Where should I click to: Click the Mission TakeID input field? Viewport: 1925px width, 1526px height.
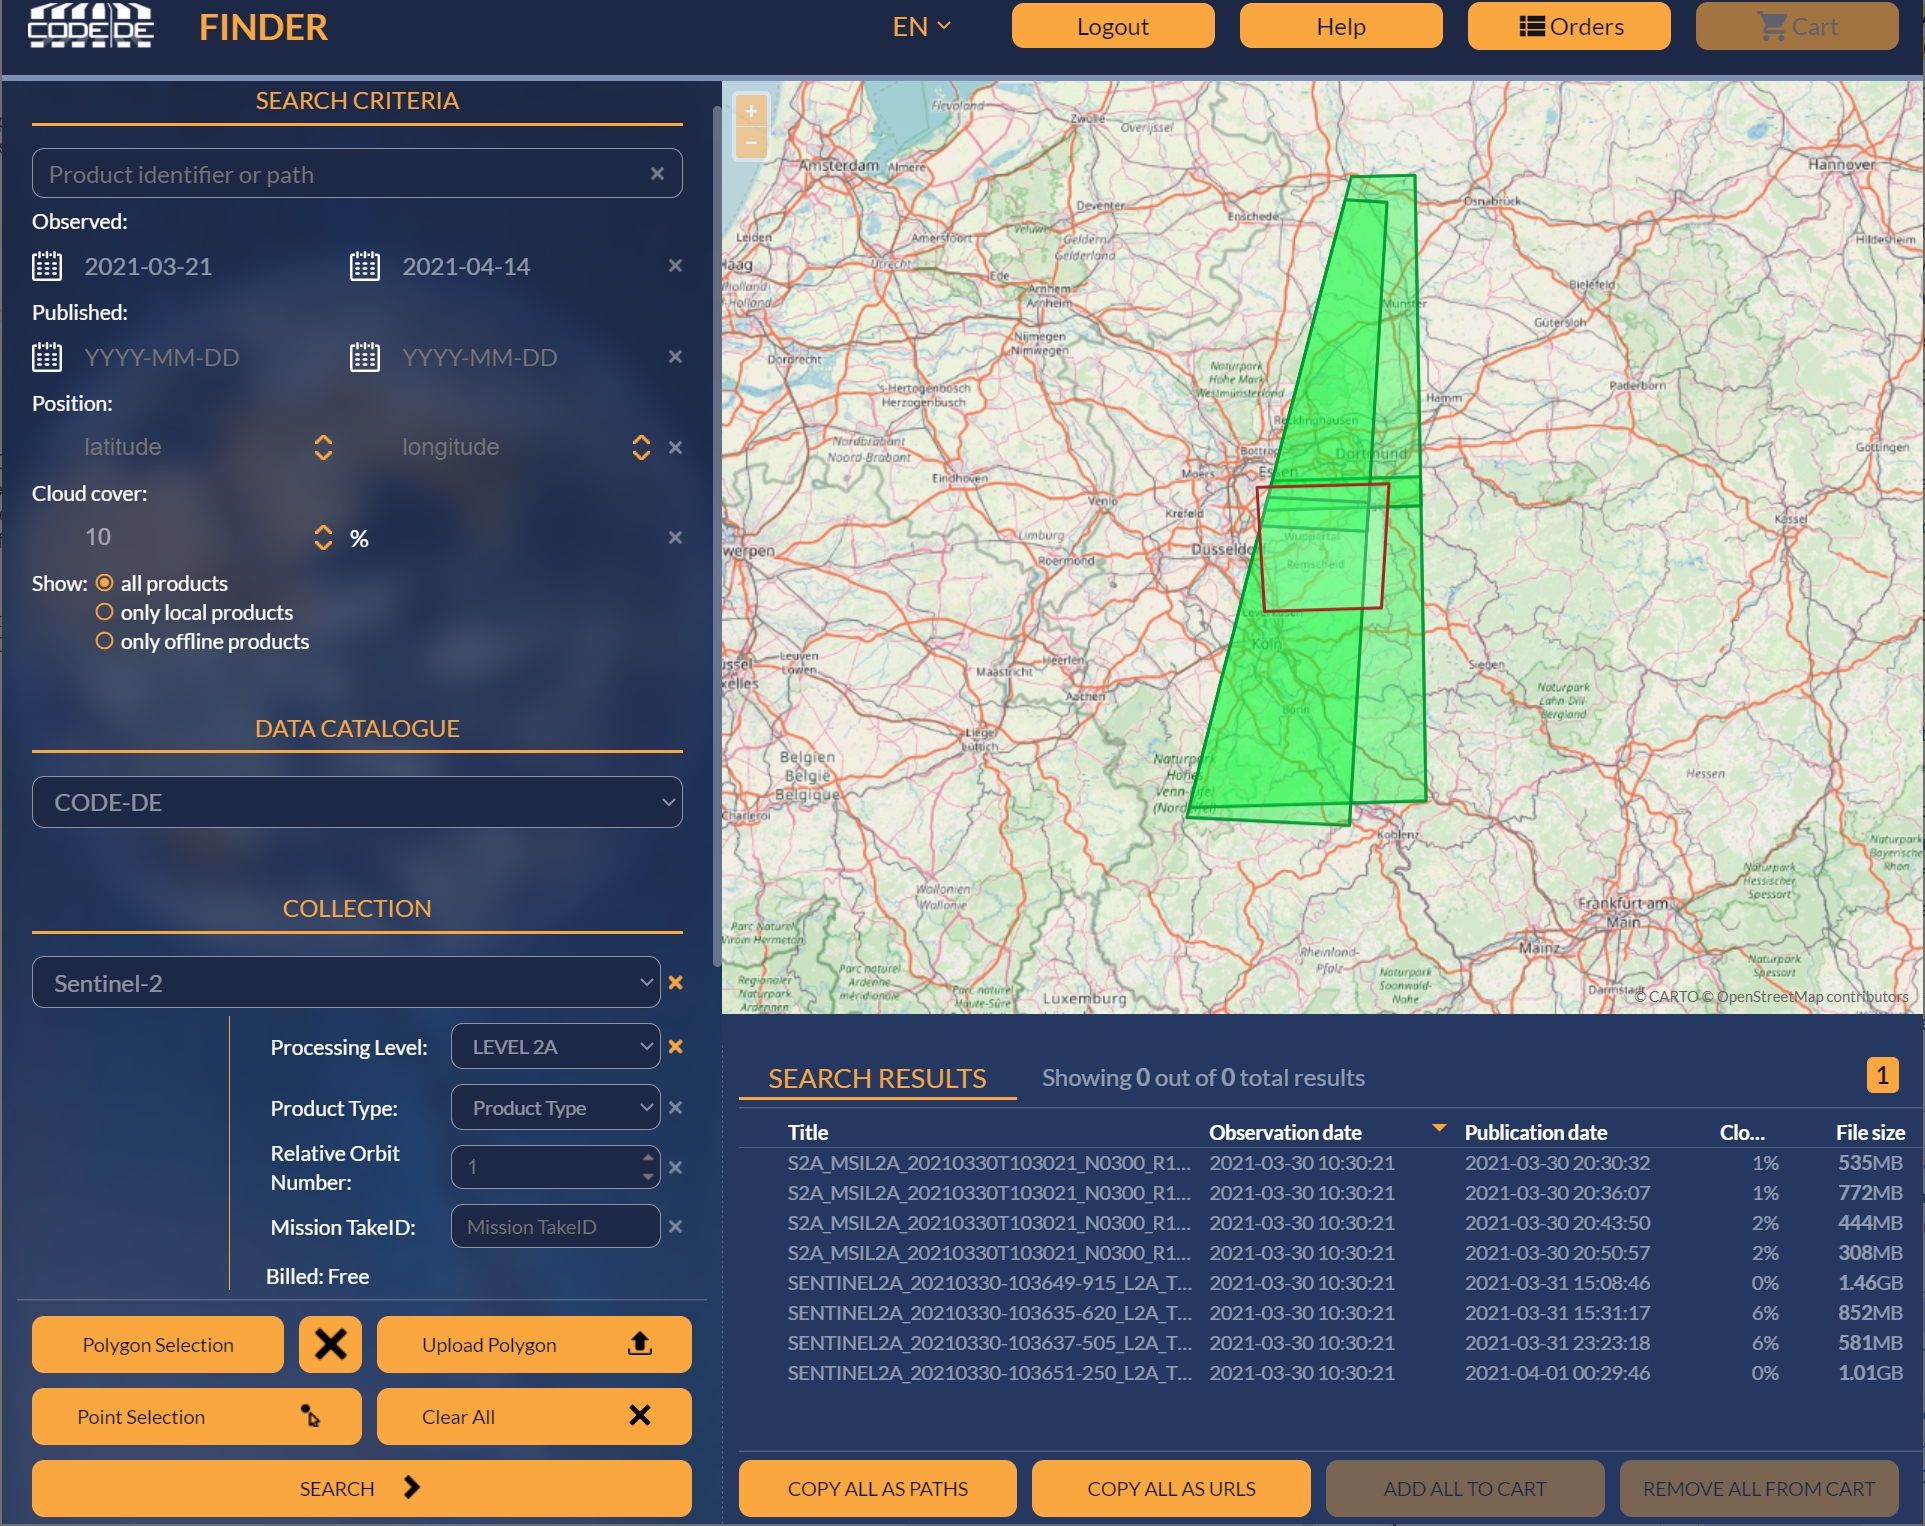pos(555,1227)
